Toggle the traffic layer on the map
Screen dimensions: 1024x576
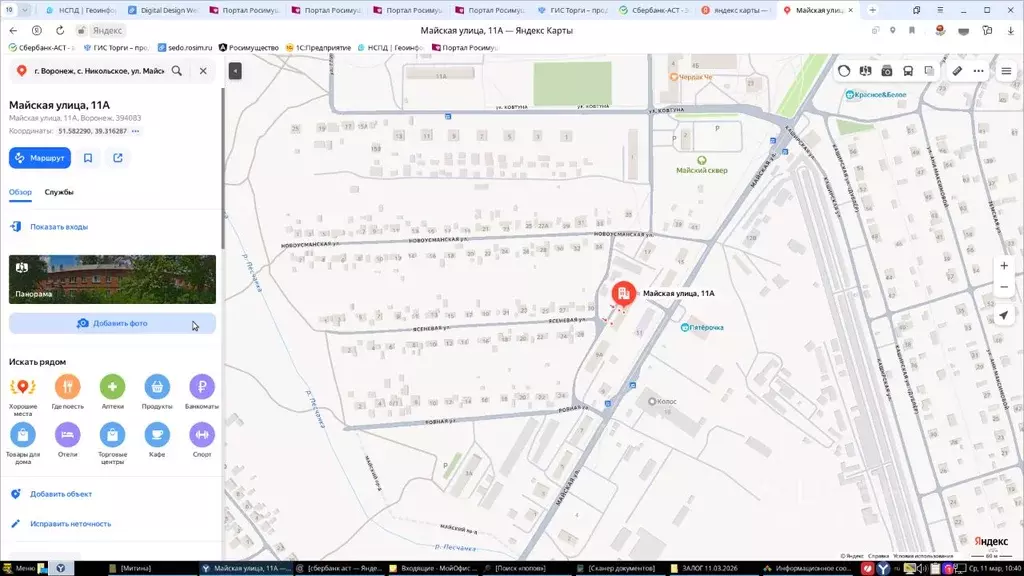coord(844,71)
